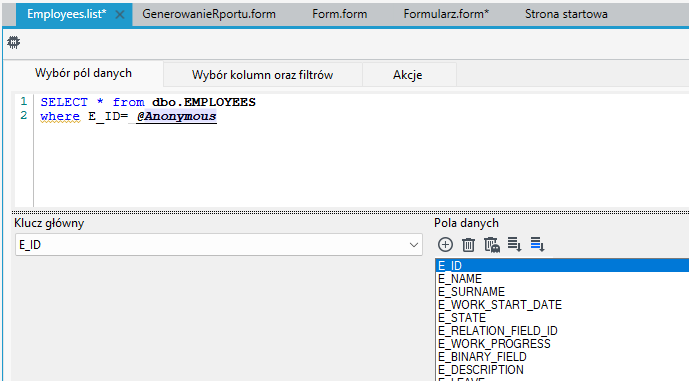Click the blue list-with-arrow icon
689x381 pixels.
[537, 244]
